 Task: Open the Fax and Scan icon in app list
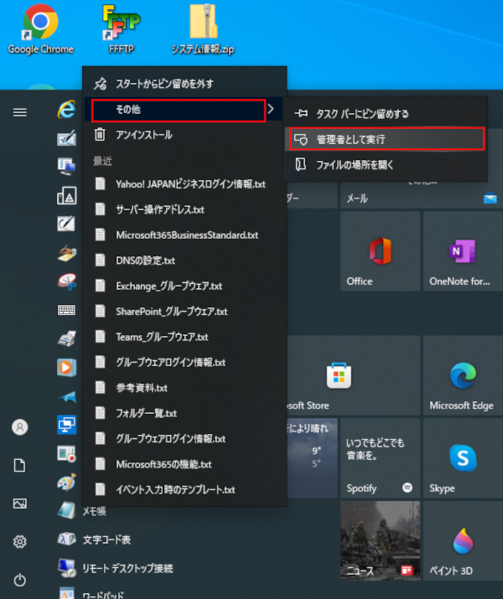(x=67, y=338)
